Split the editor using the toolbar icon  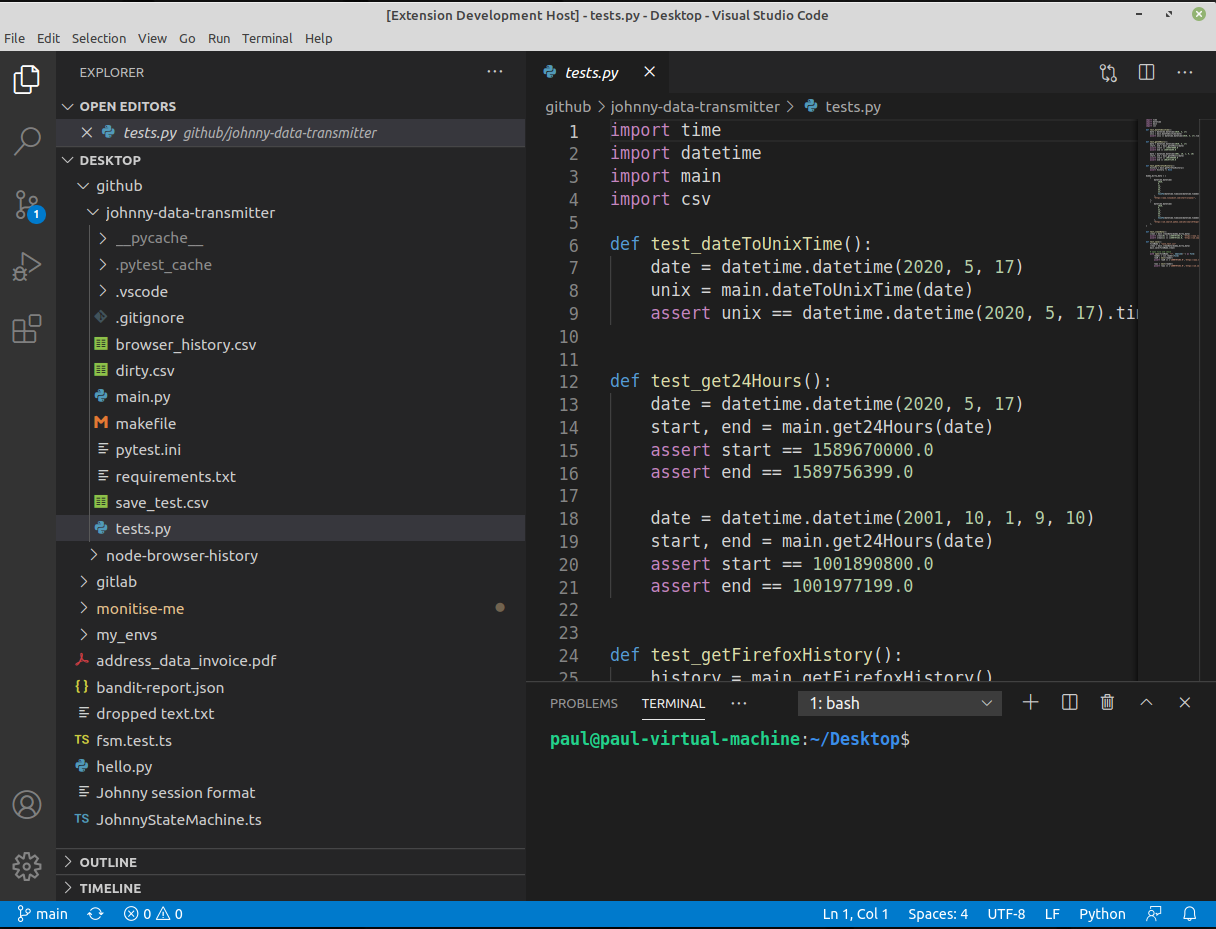1145,73
